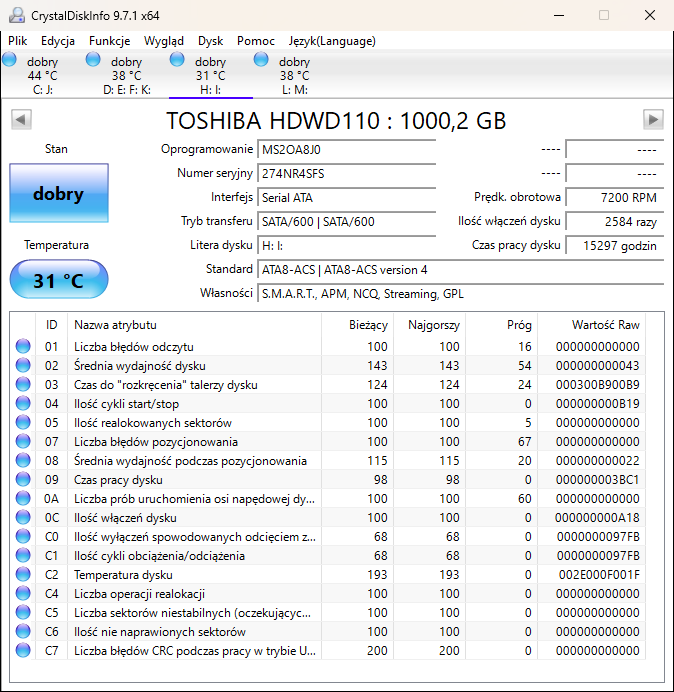Viewport: 674px width, 692px height.
Task: Select the L: M: disk status orb
Action: [x=262, y=60]
